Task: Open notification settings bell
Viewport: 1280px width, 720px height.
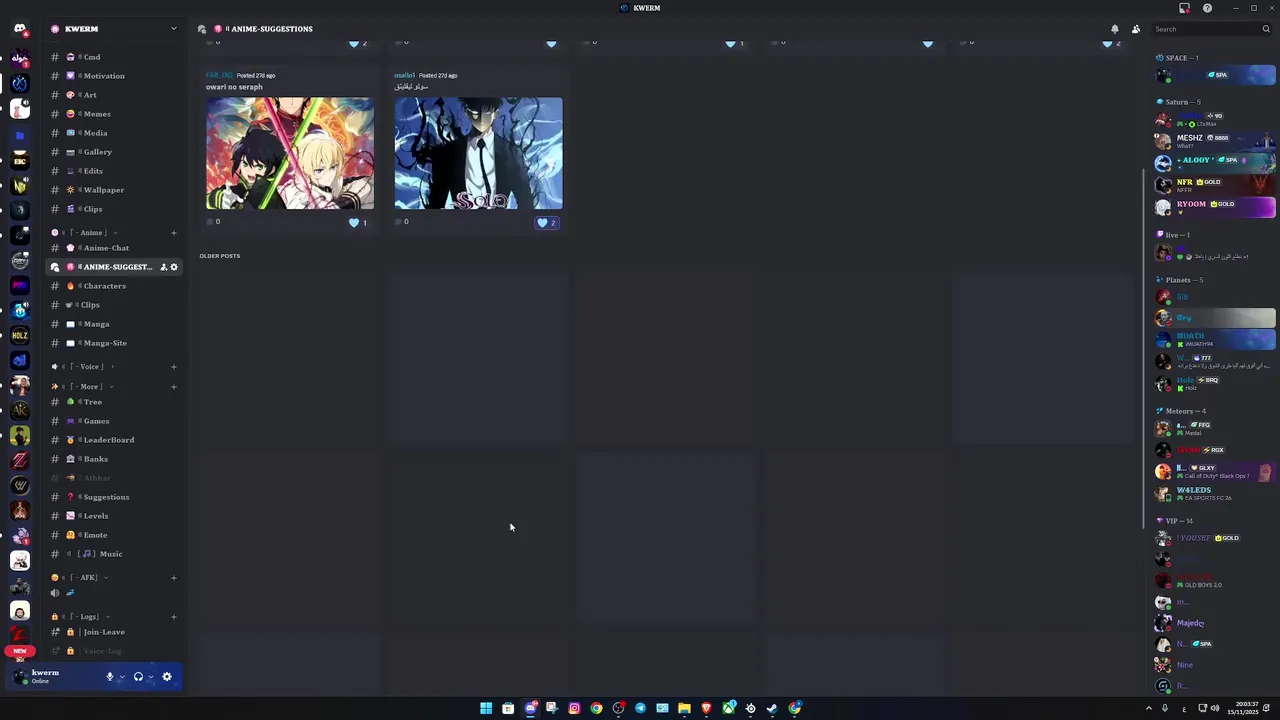Action: pyautogui.click(x=1115, y=29)
